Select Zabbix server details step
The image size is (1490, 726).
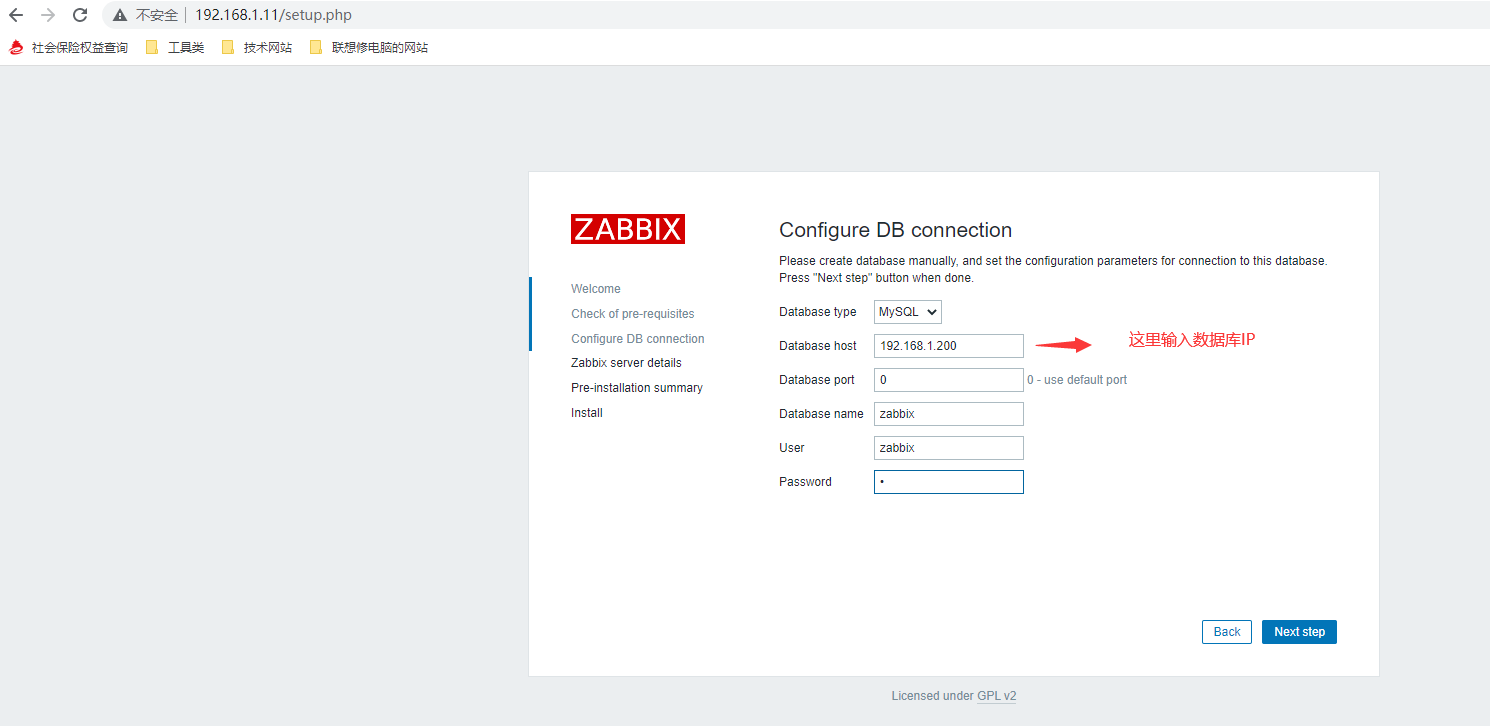(x=626, y=363)
